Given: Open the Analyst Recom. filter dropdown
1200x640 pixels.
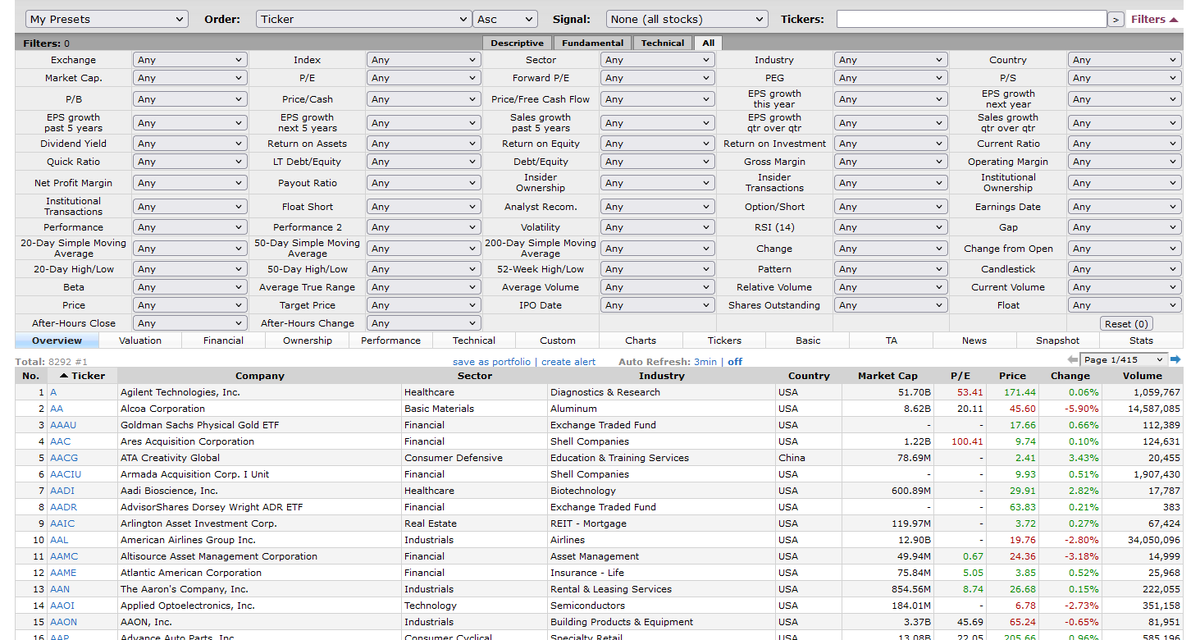Looking at the screenshot, I should pos(657,208).
